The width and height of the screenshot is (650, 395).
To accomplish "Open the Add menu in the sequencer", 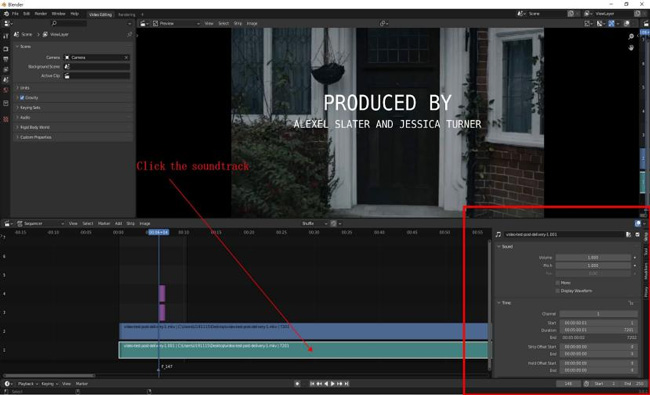I will (118, 224).
